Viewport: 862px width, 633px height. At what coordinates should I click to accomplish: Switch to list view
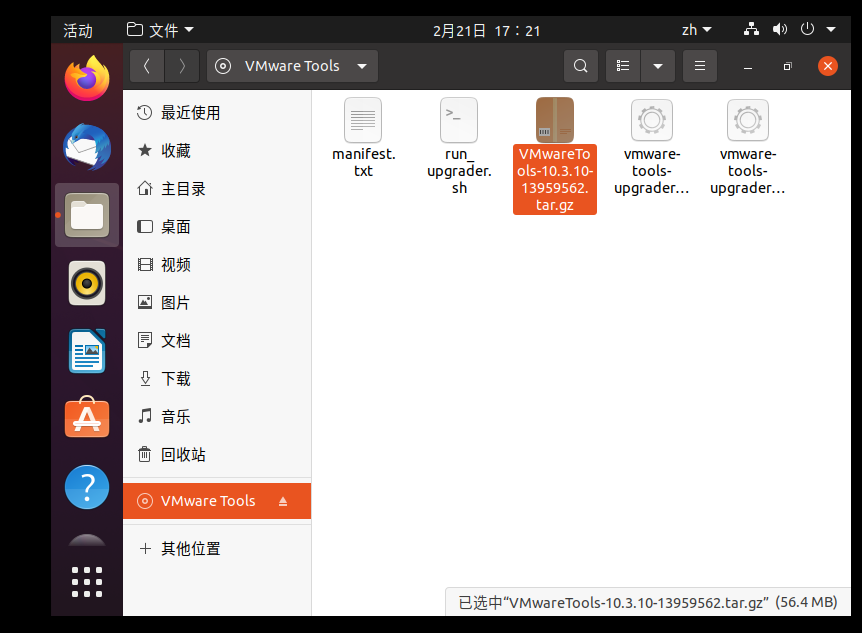(623, 67)
